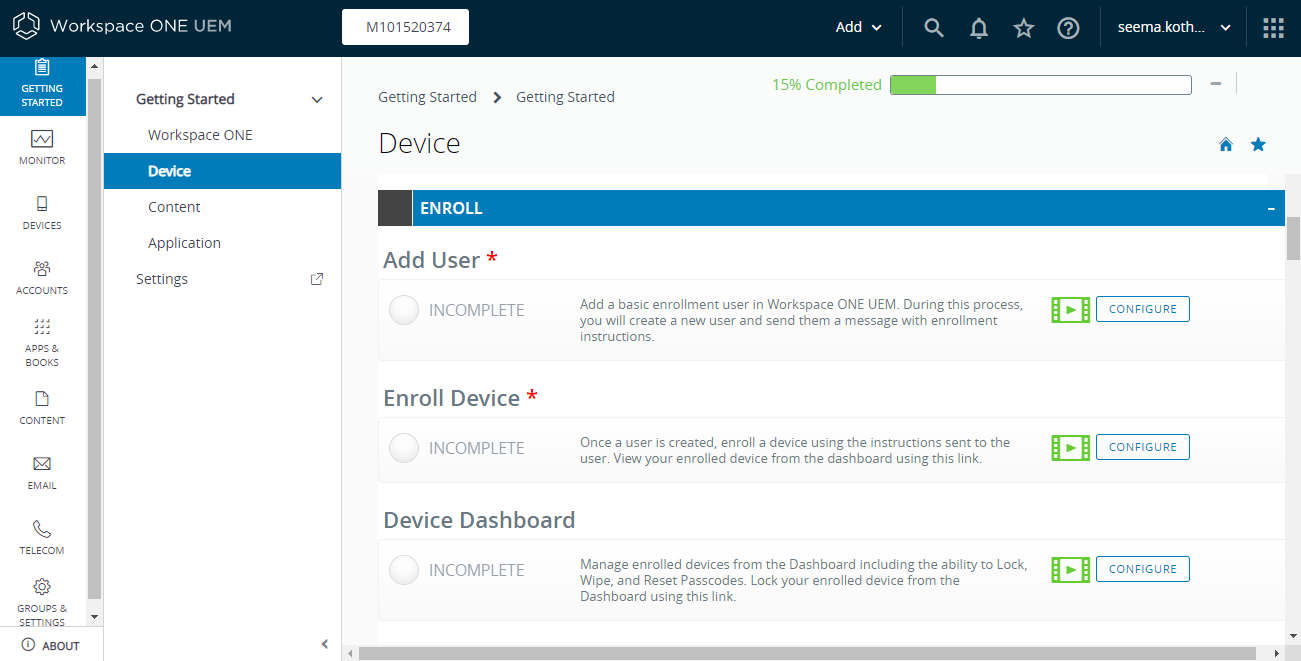Toggle Enroll Device incomplete status circle

[x=404, y=449]
